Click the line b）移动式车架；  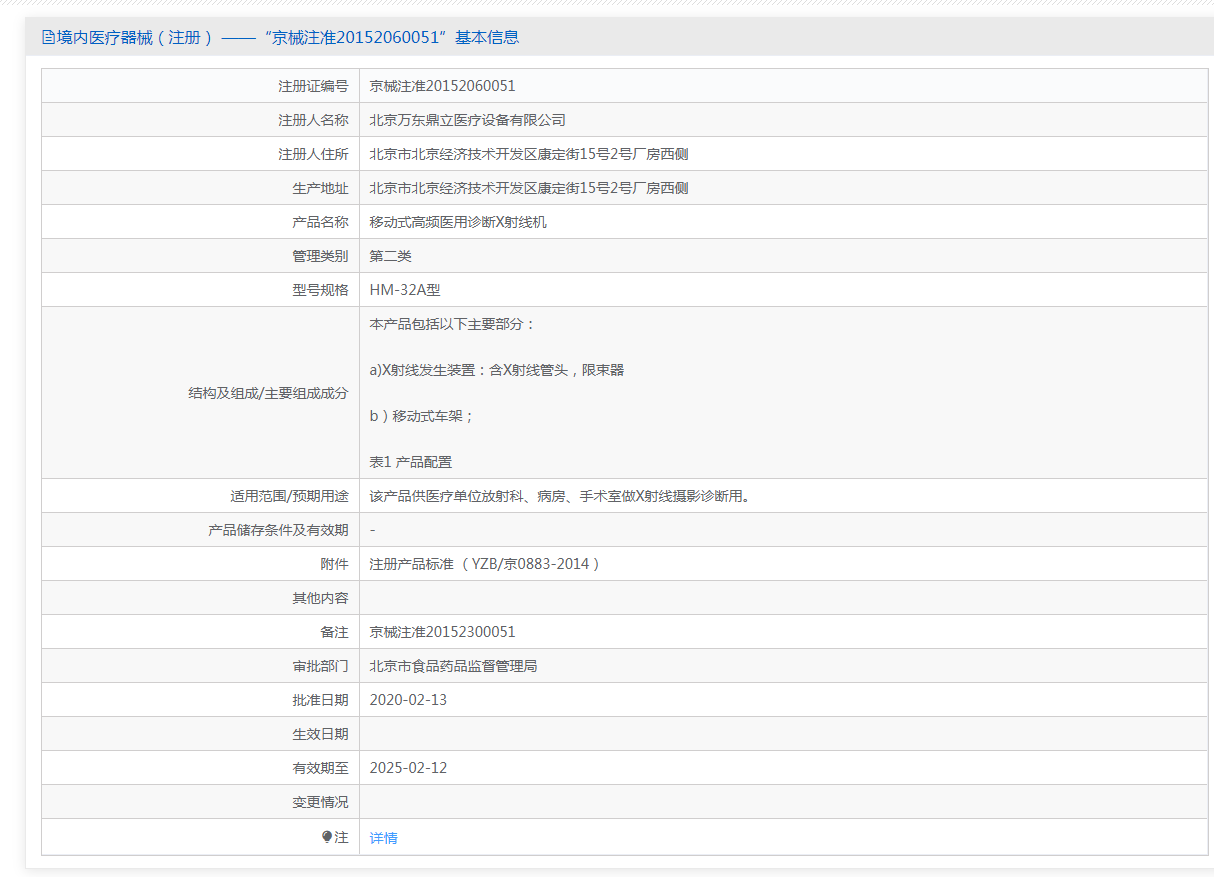click(x=422, y=416)
